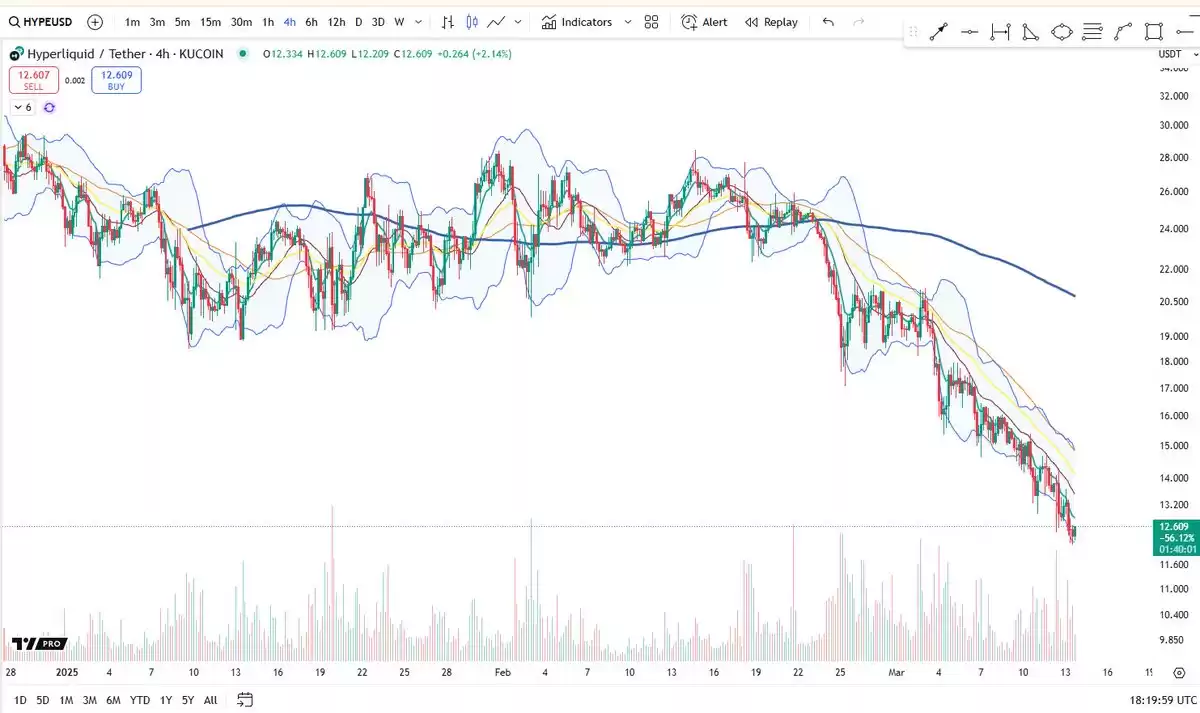Select the Candles chart style icon
This screenshot has height=713, width=1200.
tap(471, 21)
